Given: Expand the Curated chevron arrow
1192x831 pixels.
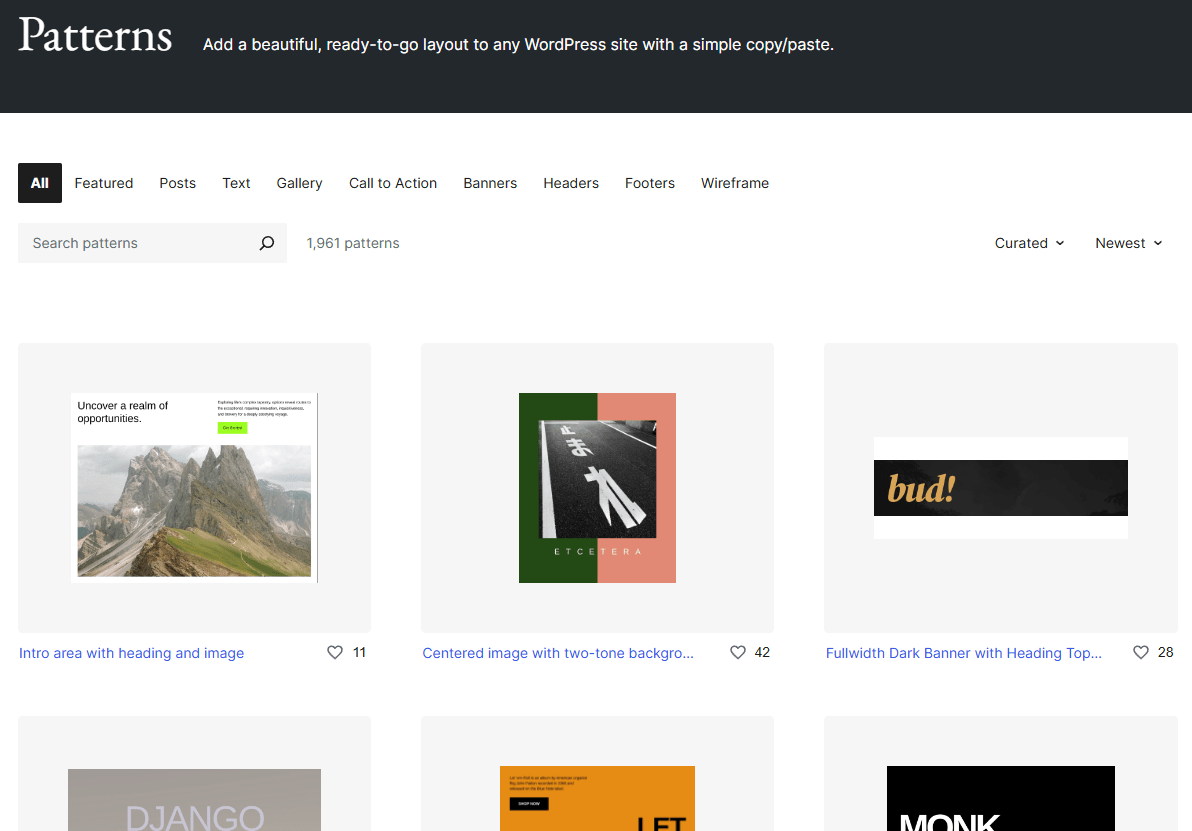Looking at the screenshot, I should coord(1061,243).
